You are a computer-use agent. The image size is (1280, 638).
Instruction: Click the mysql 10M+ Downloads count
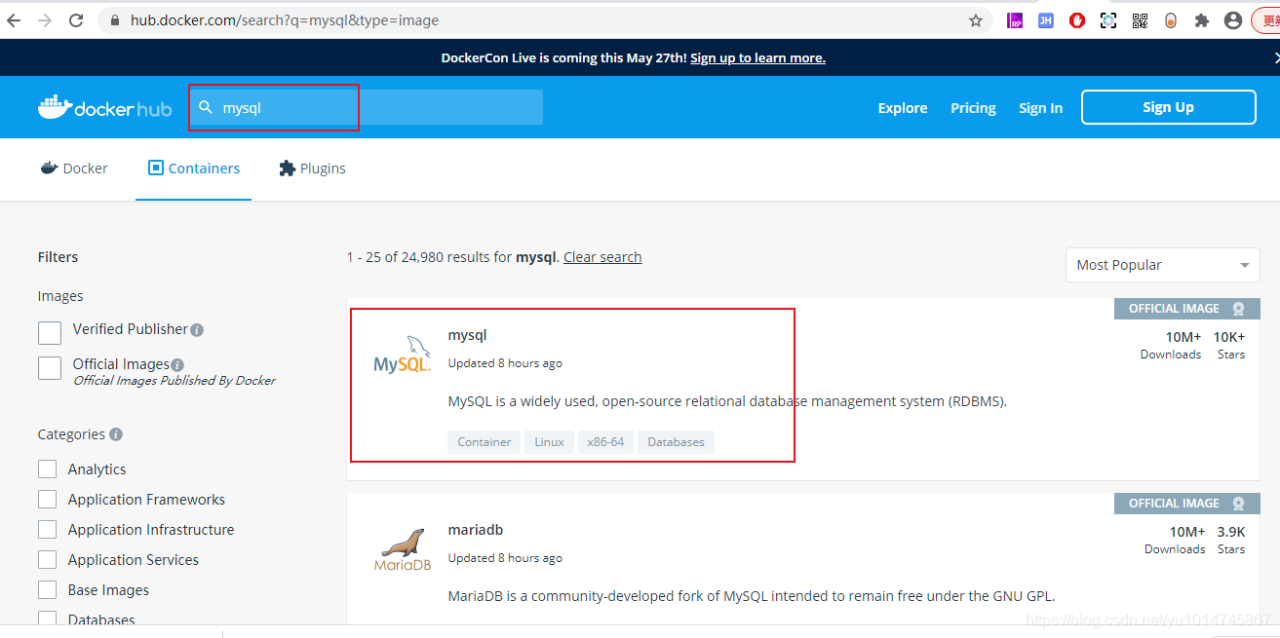coord(1183,337)
